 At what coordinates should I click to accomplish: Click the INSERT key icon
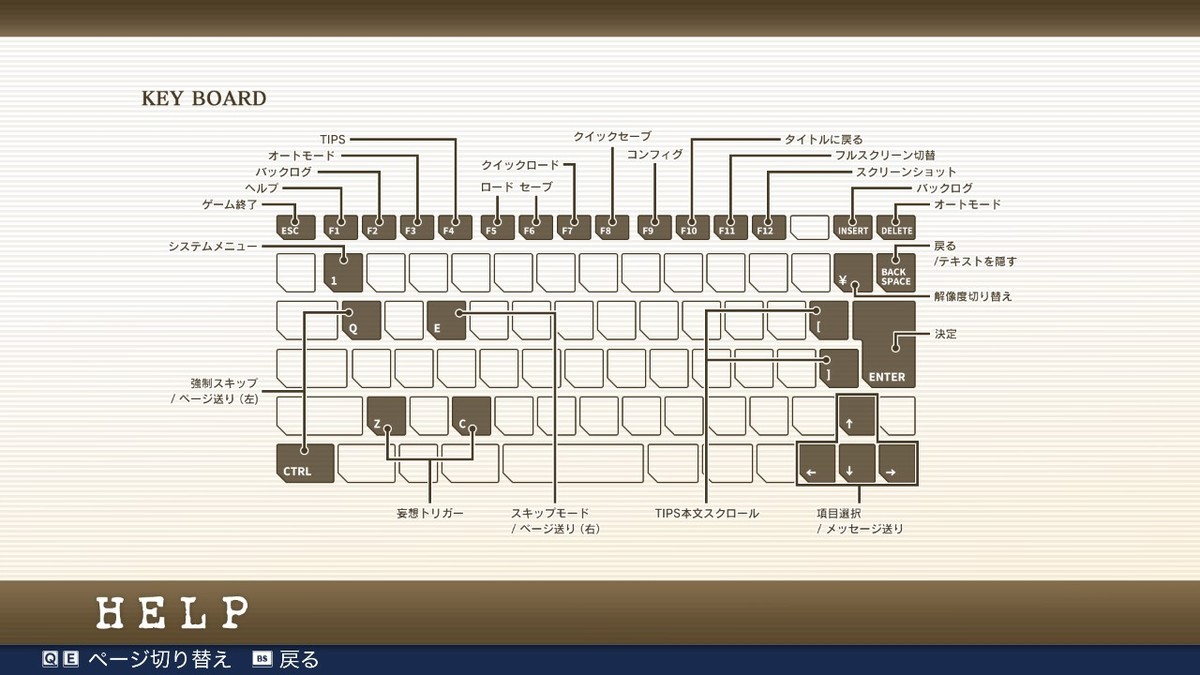[853, 227]
